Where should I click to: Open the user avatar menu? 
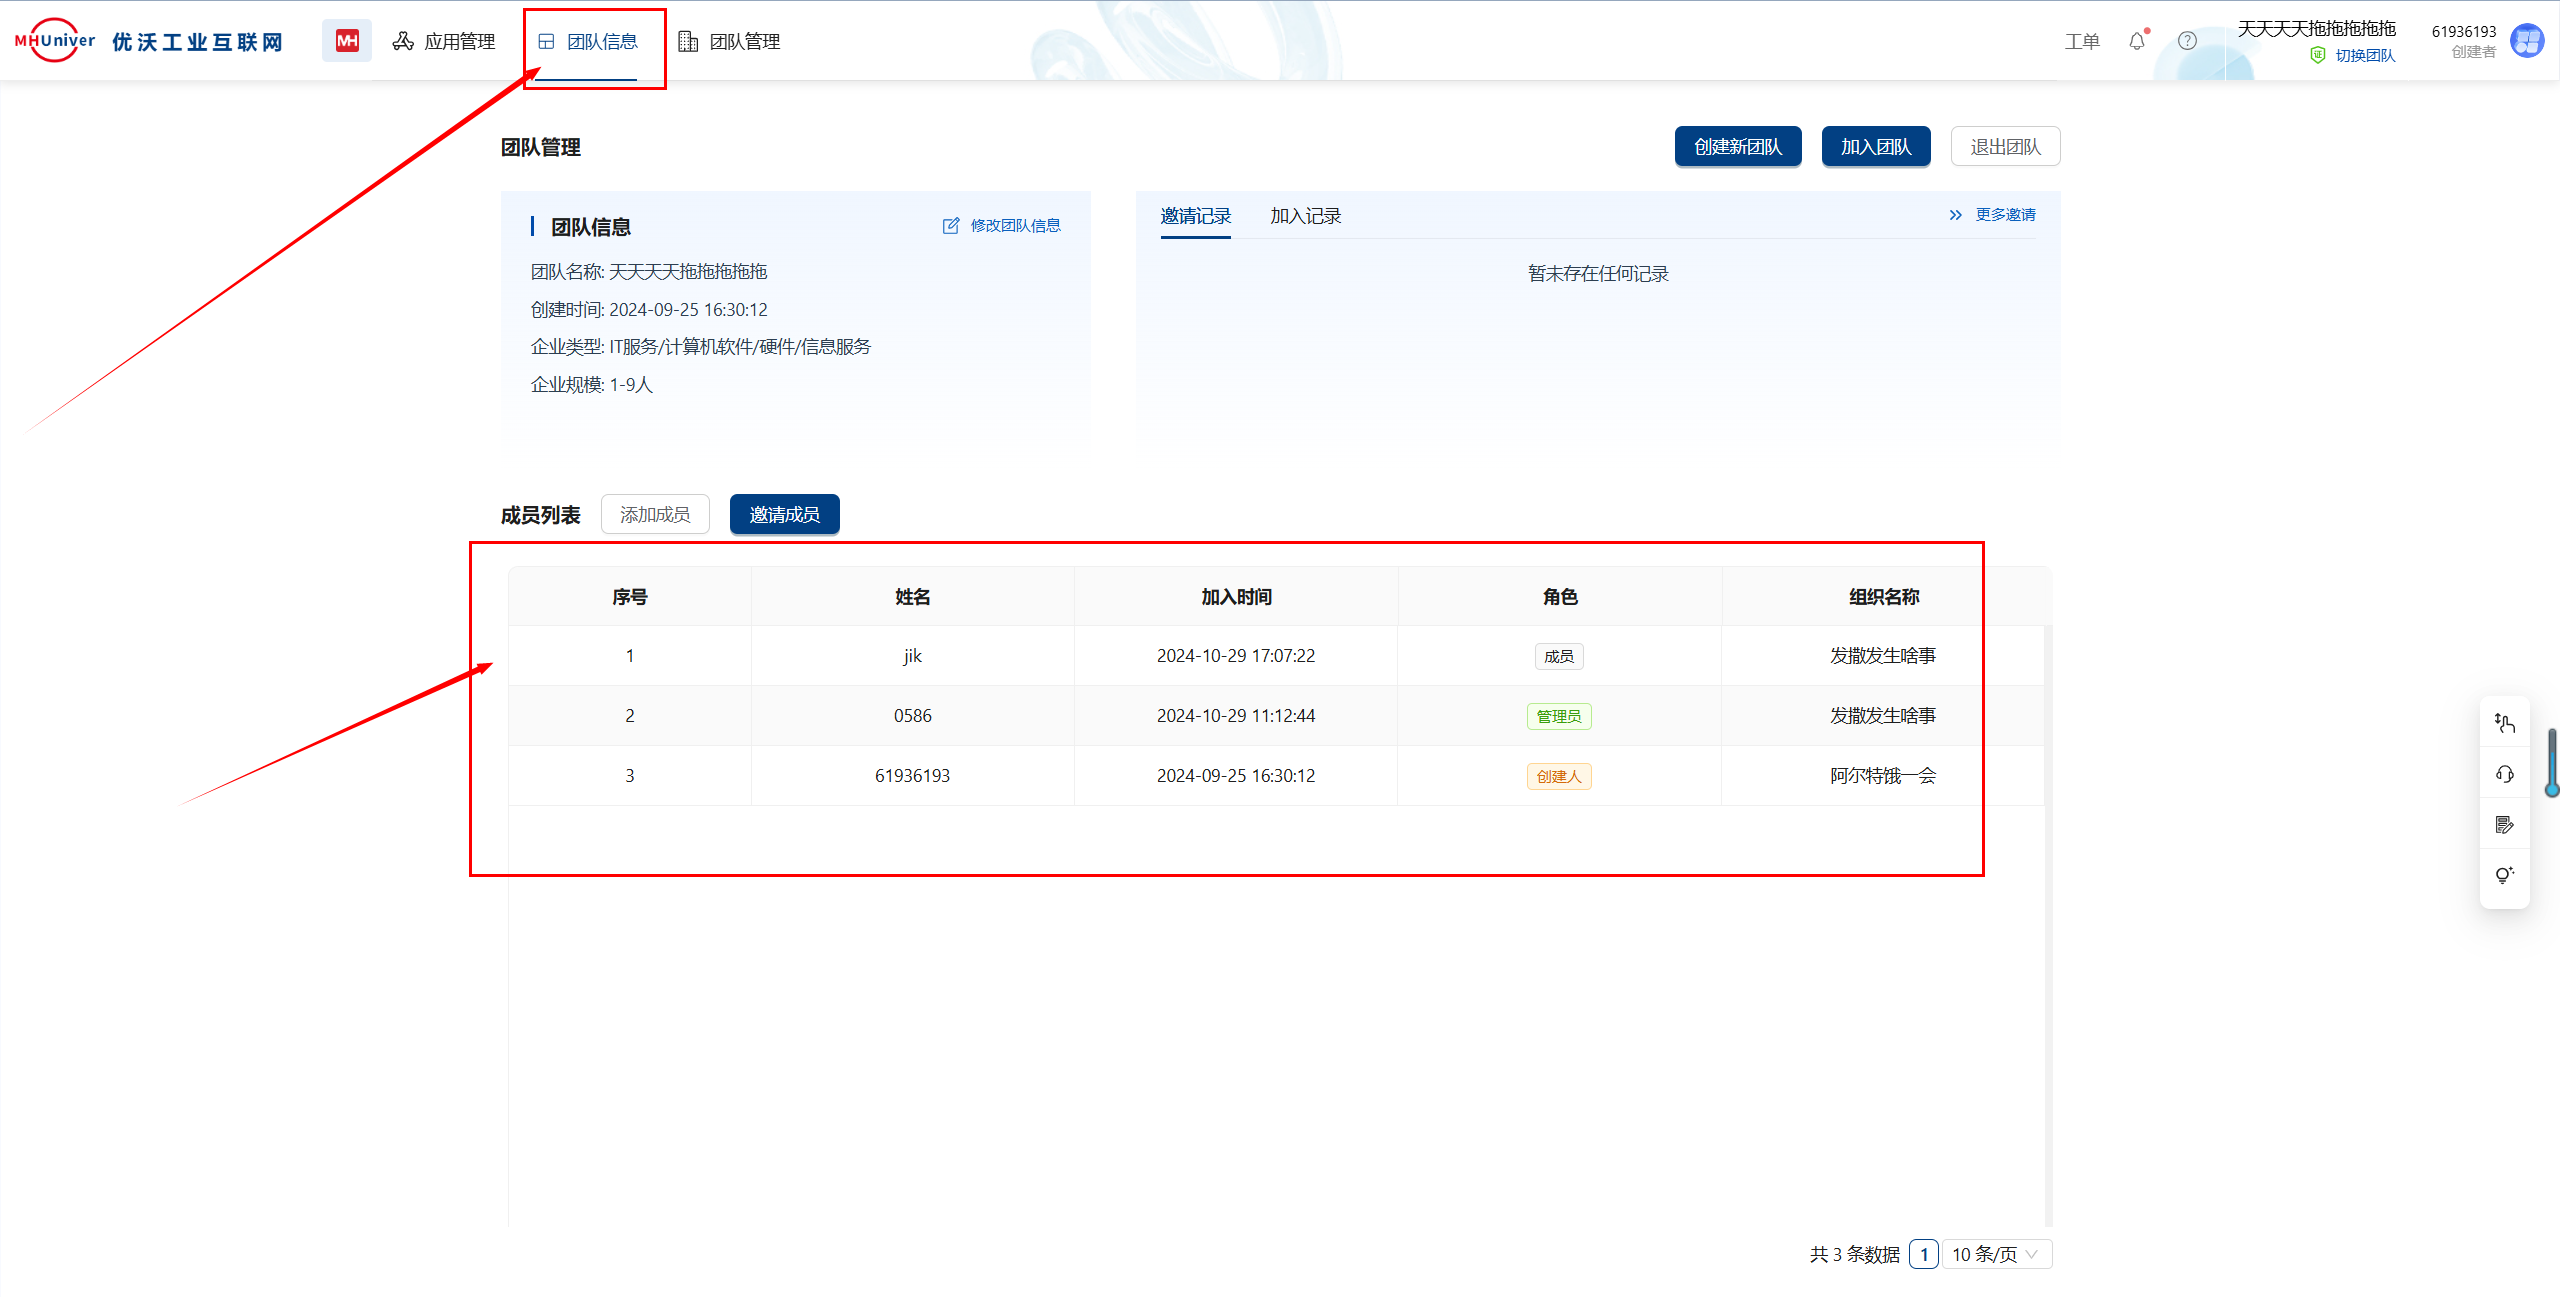point(2527,41)
